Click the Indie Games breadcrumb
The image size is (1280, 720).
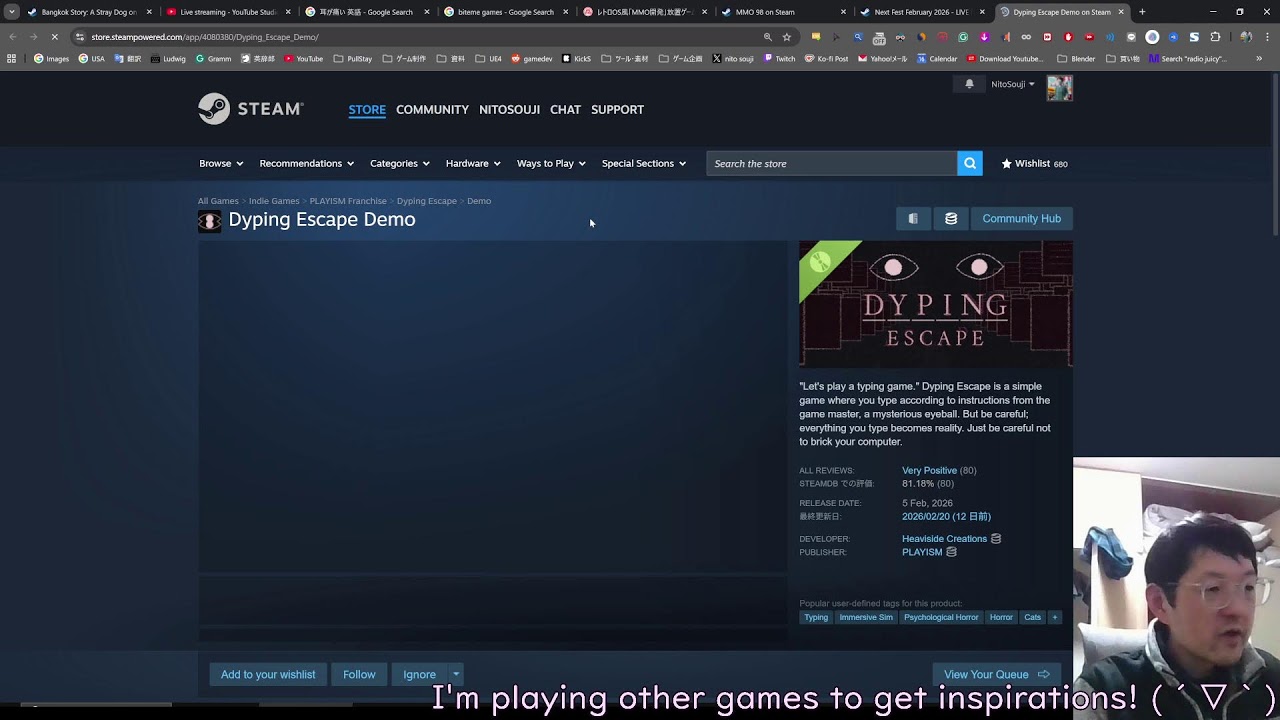pyautogui.click(x=274, y=201)
